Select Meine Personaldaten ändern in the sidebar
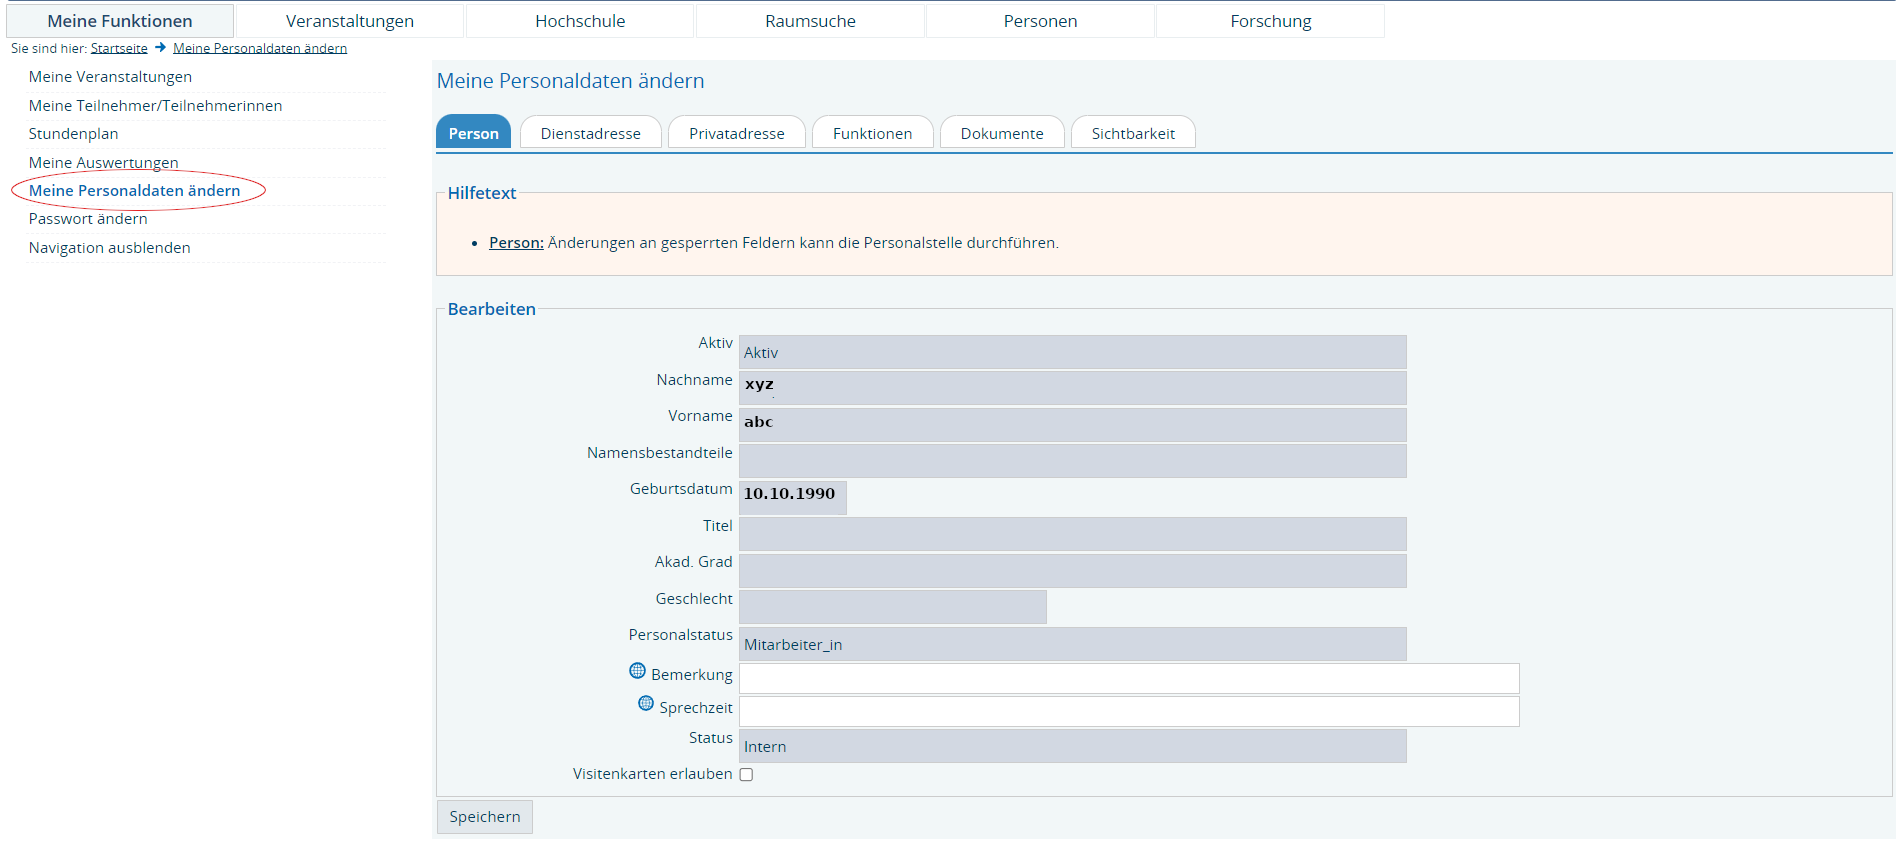 point(134,190)
